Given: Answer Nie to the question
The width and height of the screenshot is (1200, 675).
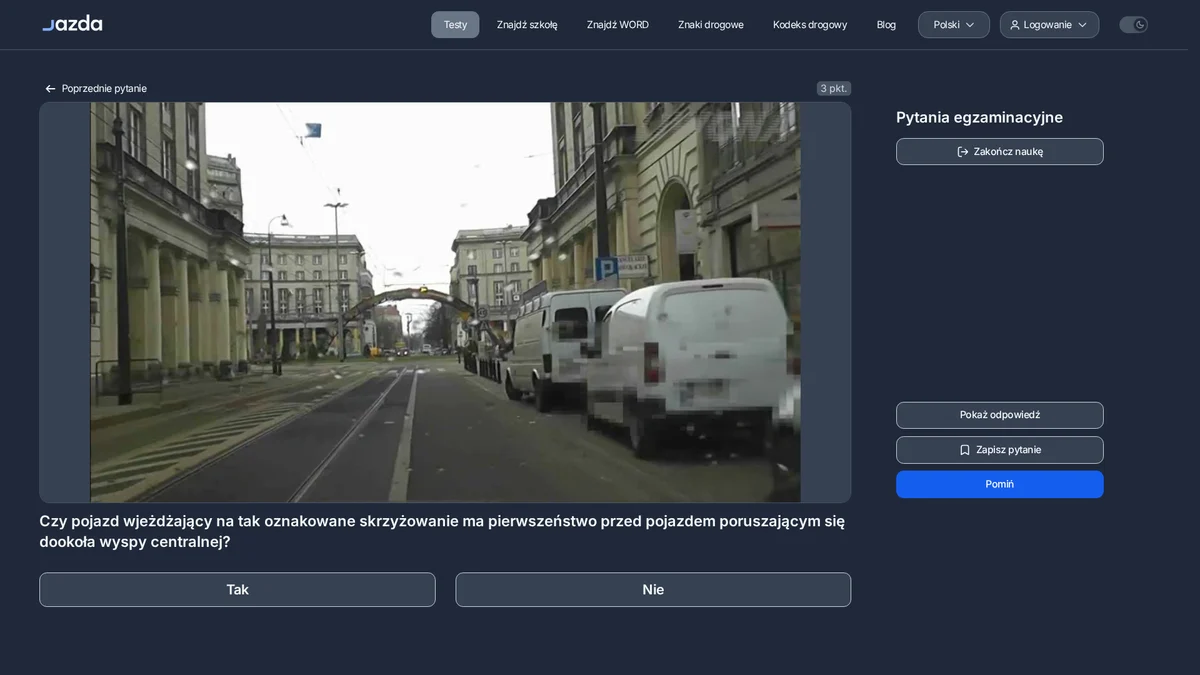Looking at the screenshot, I should click(x=653, y=590).
